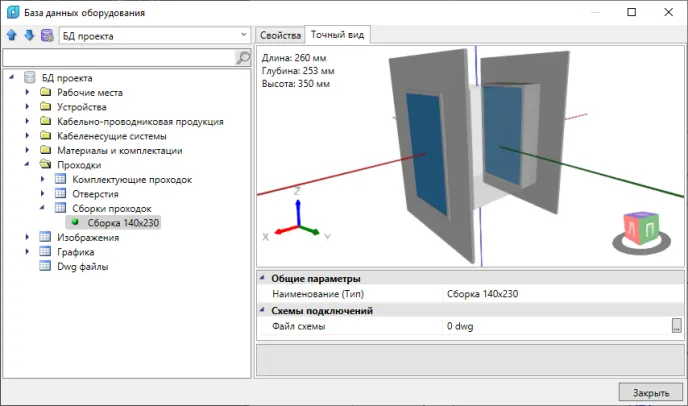Click the ellipsis browse button for Файл схемы
Viewport: 688px width, 406px height.
click(x=676, y=326)
